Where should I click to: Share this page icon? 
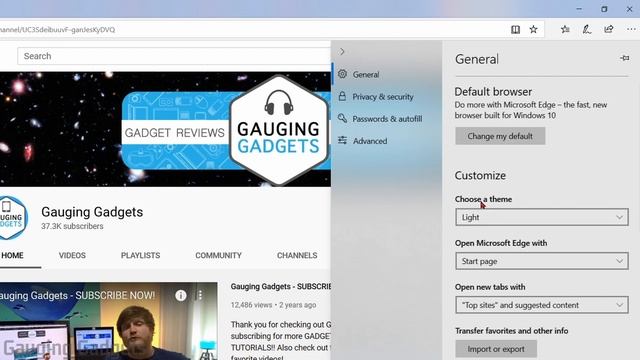coord(609,29)
